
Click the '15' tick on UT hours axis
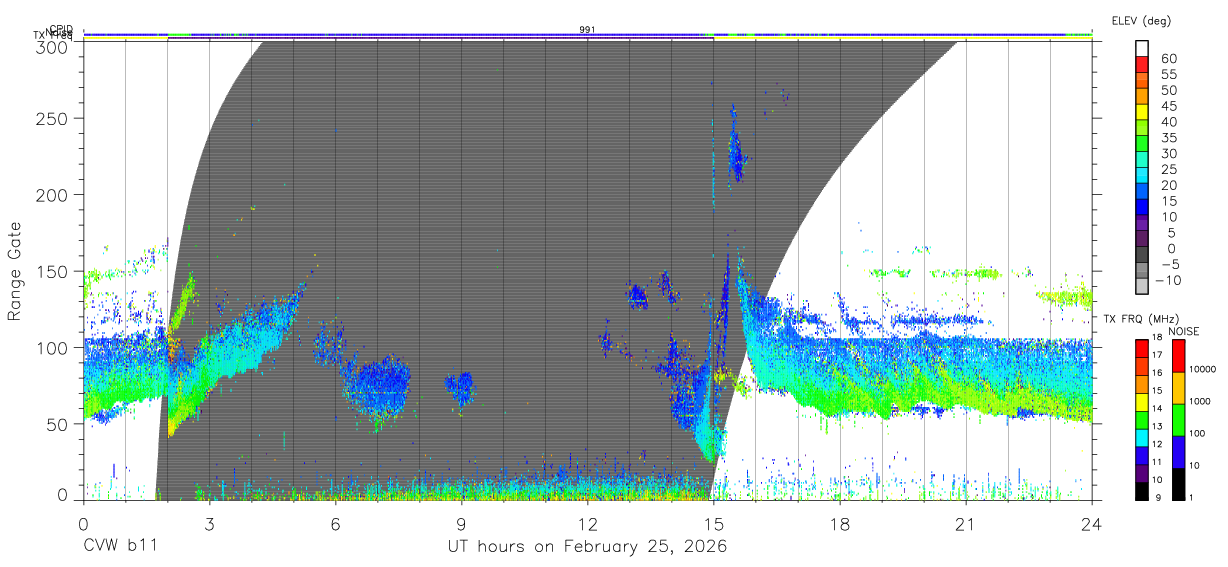pos(714,523)
